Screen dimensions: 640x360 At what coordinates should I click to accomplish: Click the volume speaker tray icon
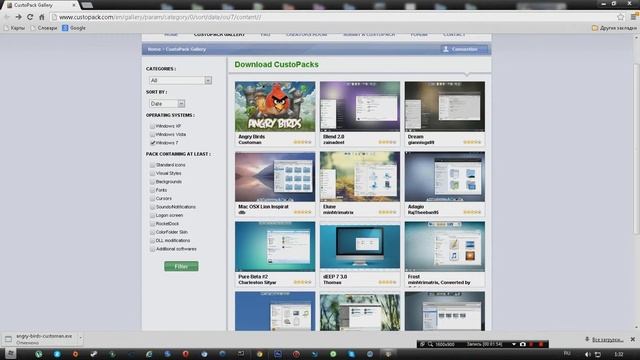[588, 354]
